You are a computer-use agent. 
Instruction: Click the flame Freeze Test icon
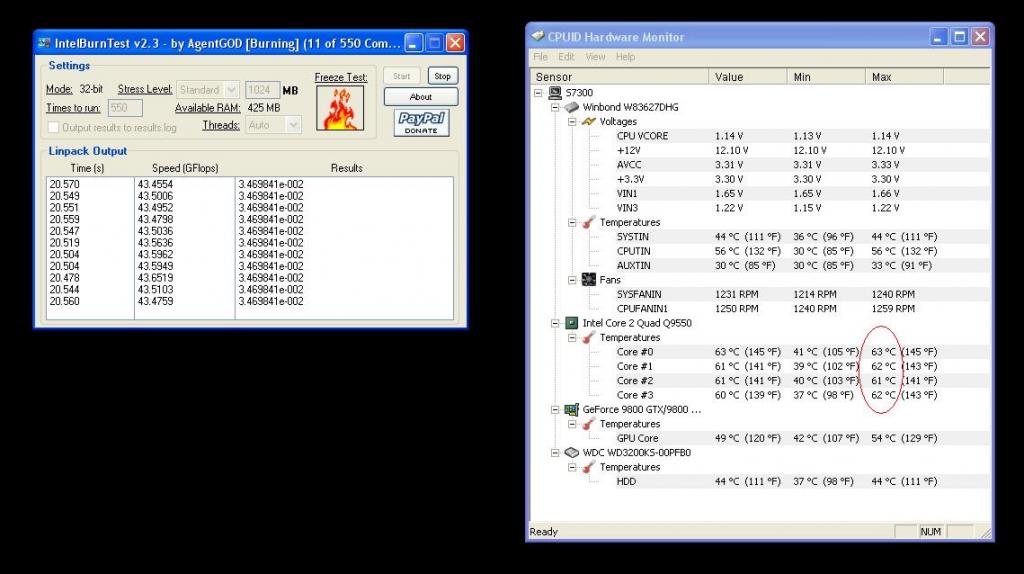point(340,108)
